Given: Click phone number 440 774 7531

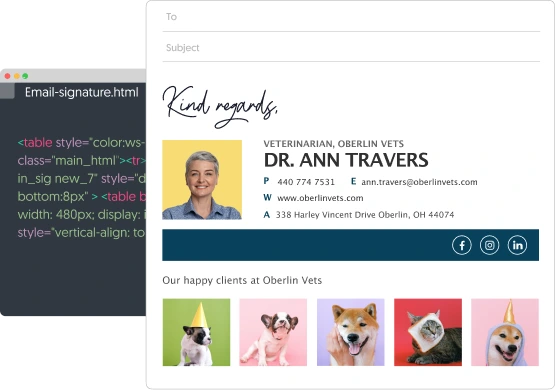Looking at the screenshot, I should (306, 182).
